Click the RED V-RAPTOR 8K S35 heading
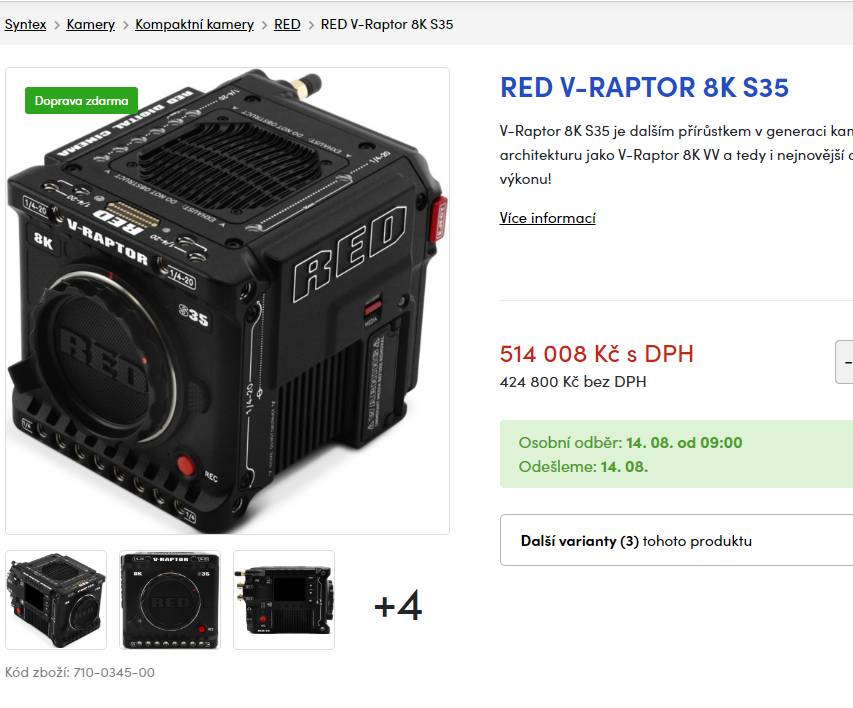This screenshot has width=853, height=708. (644, 88)
